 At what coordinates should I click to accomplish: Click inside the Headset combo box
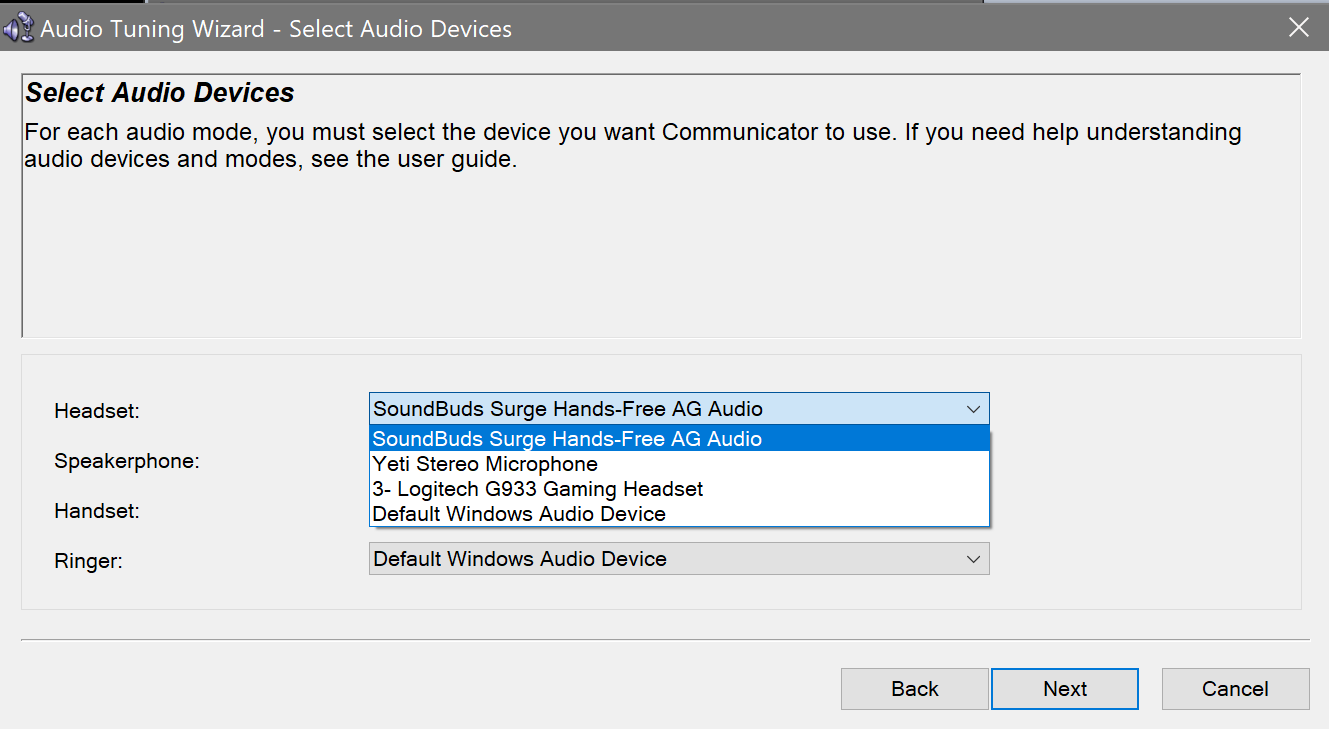pyautogui.click(x=650, y=408)
